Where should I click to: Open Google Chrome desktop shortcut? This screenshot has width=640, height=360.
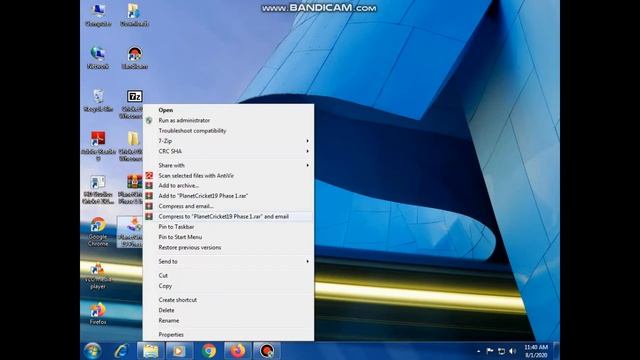(98, 231)
